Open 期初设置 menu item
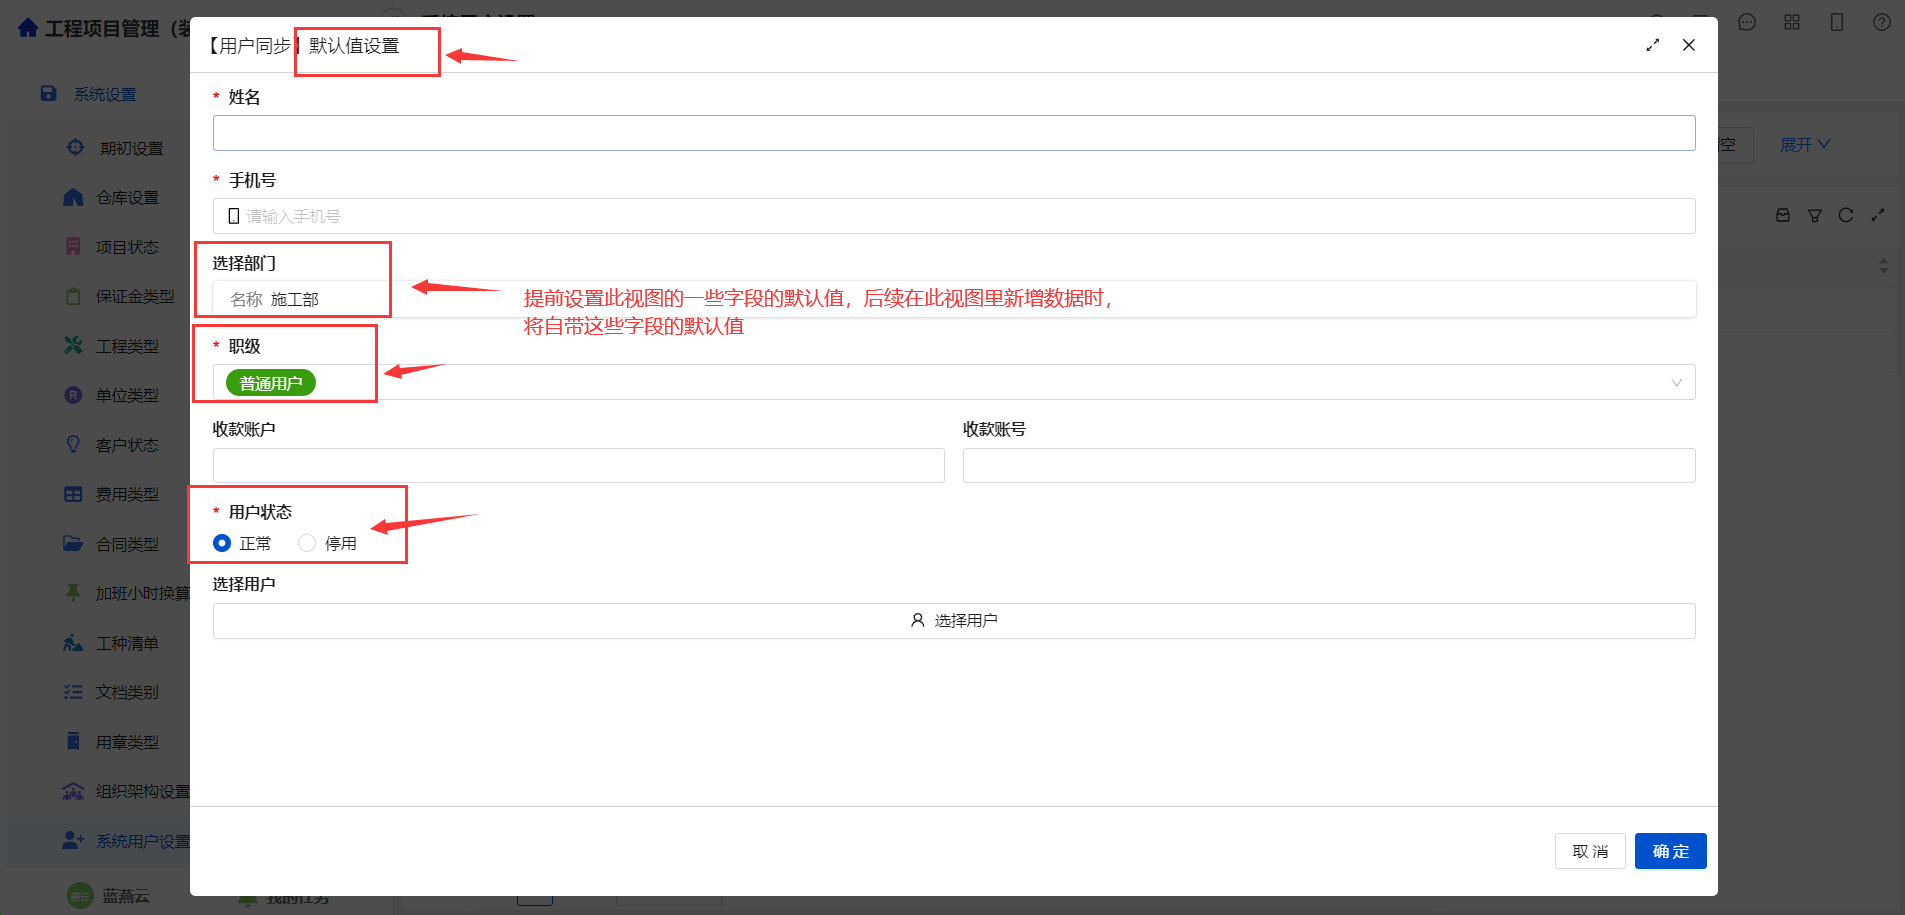The image size is (1905, 915). 131,148
